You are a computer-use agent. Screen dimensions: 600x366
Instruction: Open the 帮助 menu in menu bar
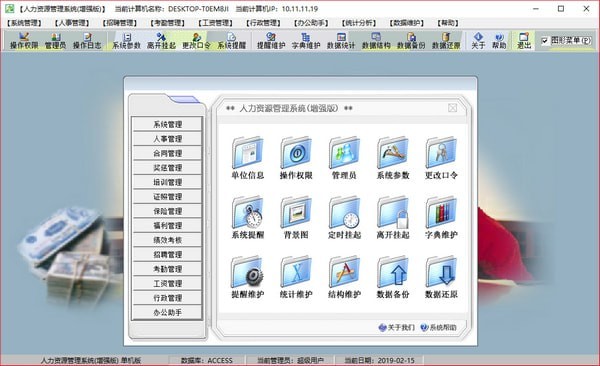point(448,23)
